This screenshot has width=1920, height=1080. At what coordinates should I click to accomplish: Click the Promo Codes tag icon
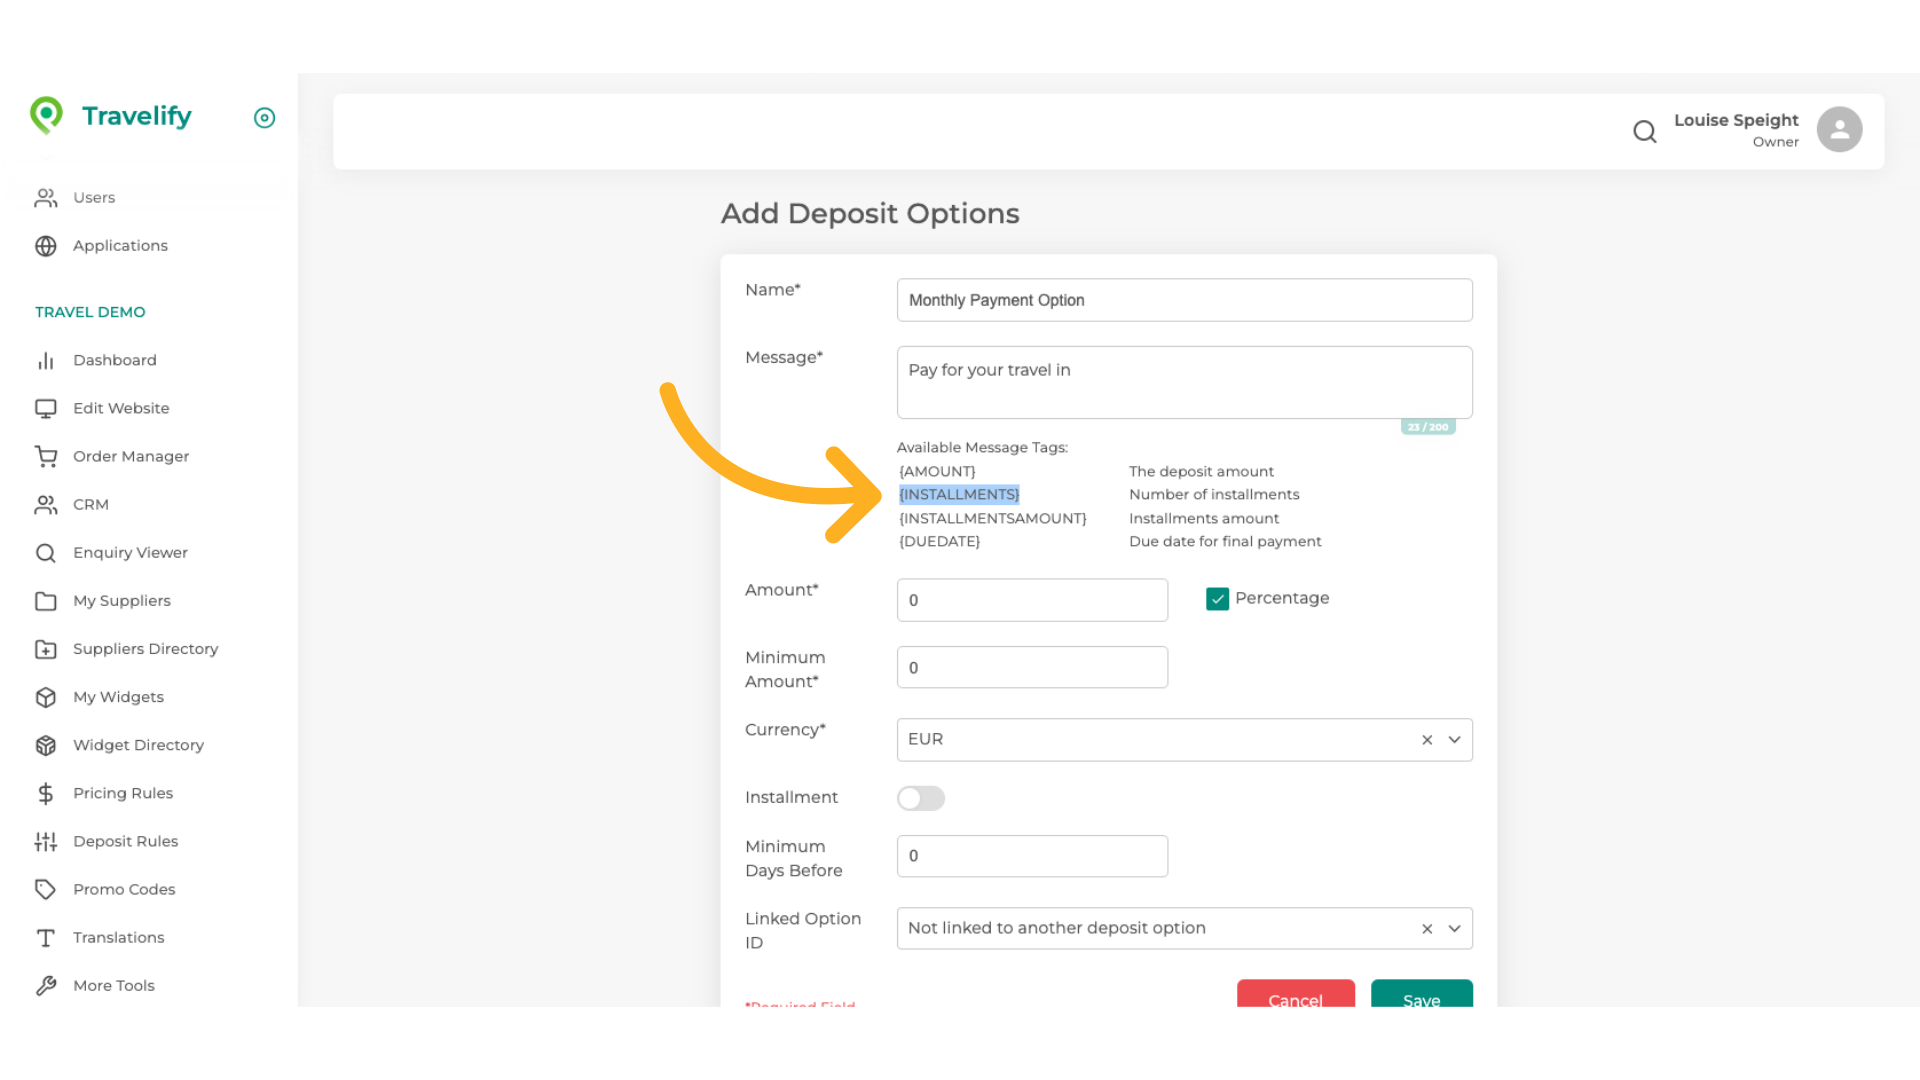pyautogui.click(x=46, y=889)
